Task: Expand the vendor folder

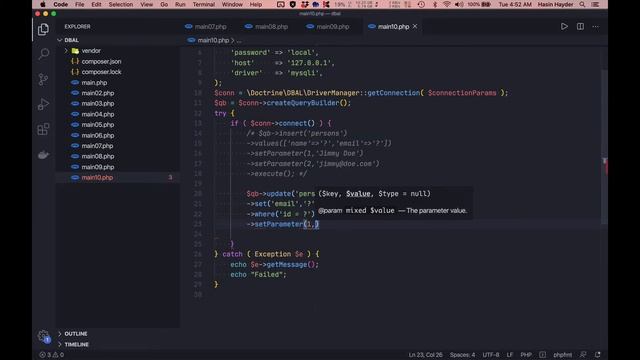Action: (x=66, y=51)
